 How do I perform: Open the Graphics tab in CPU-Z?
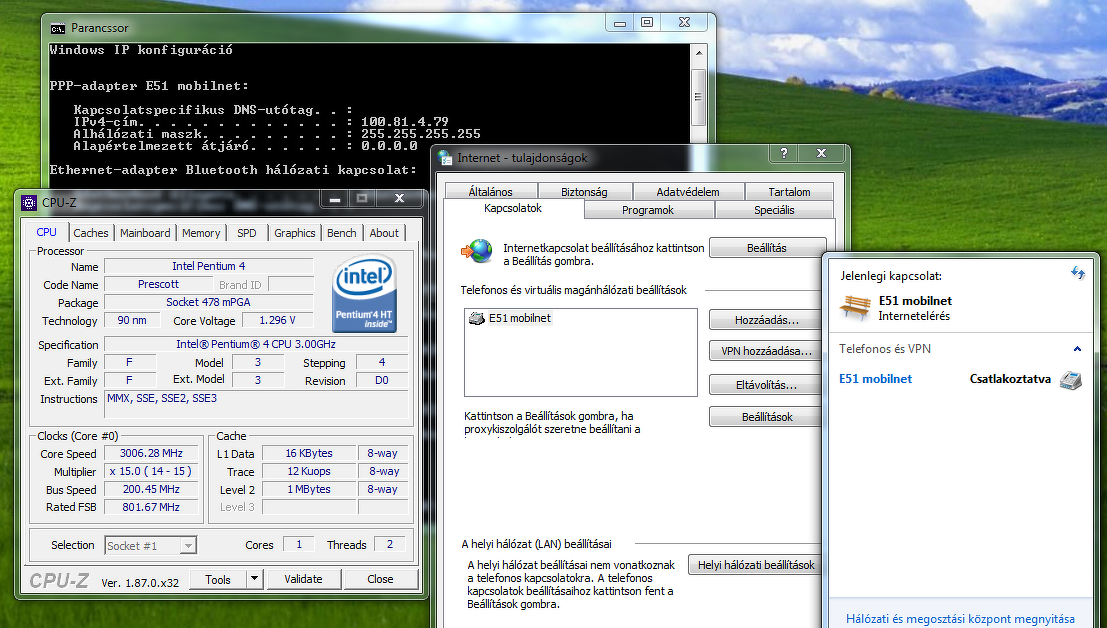click(295, 233)
